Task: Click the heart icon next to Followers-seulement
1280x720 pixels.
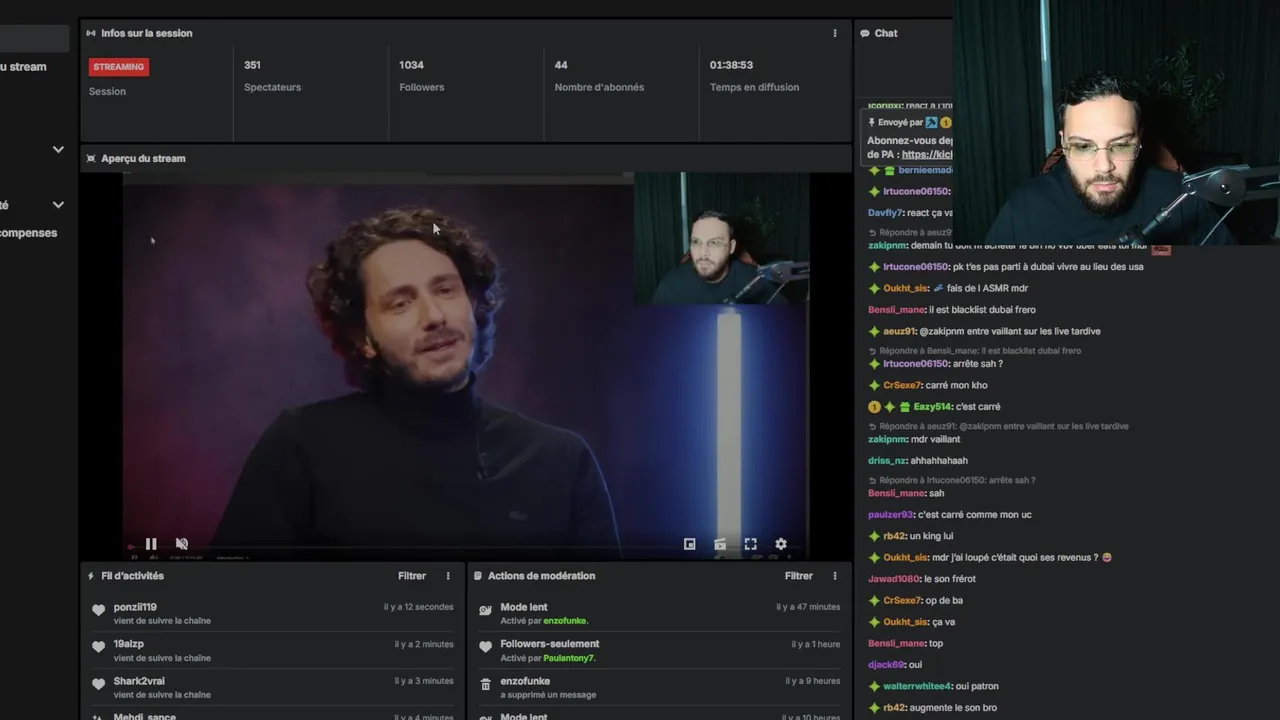Action: point(485,647)
